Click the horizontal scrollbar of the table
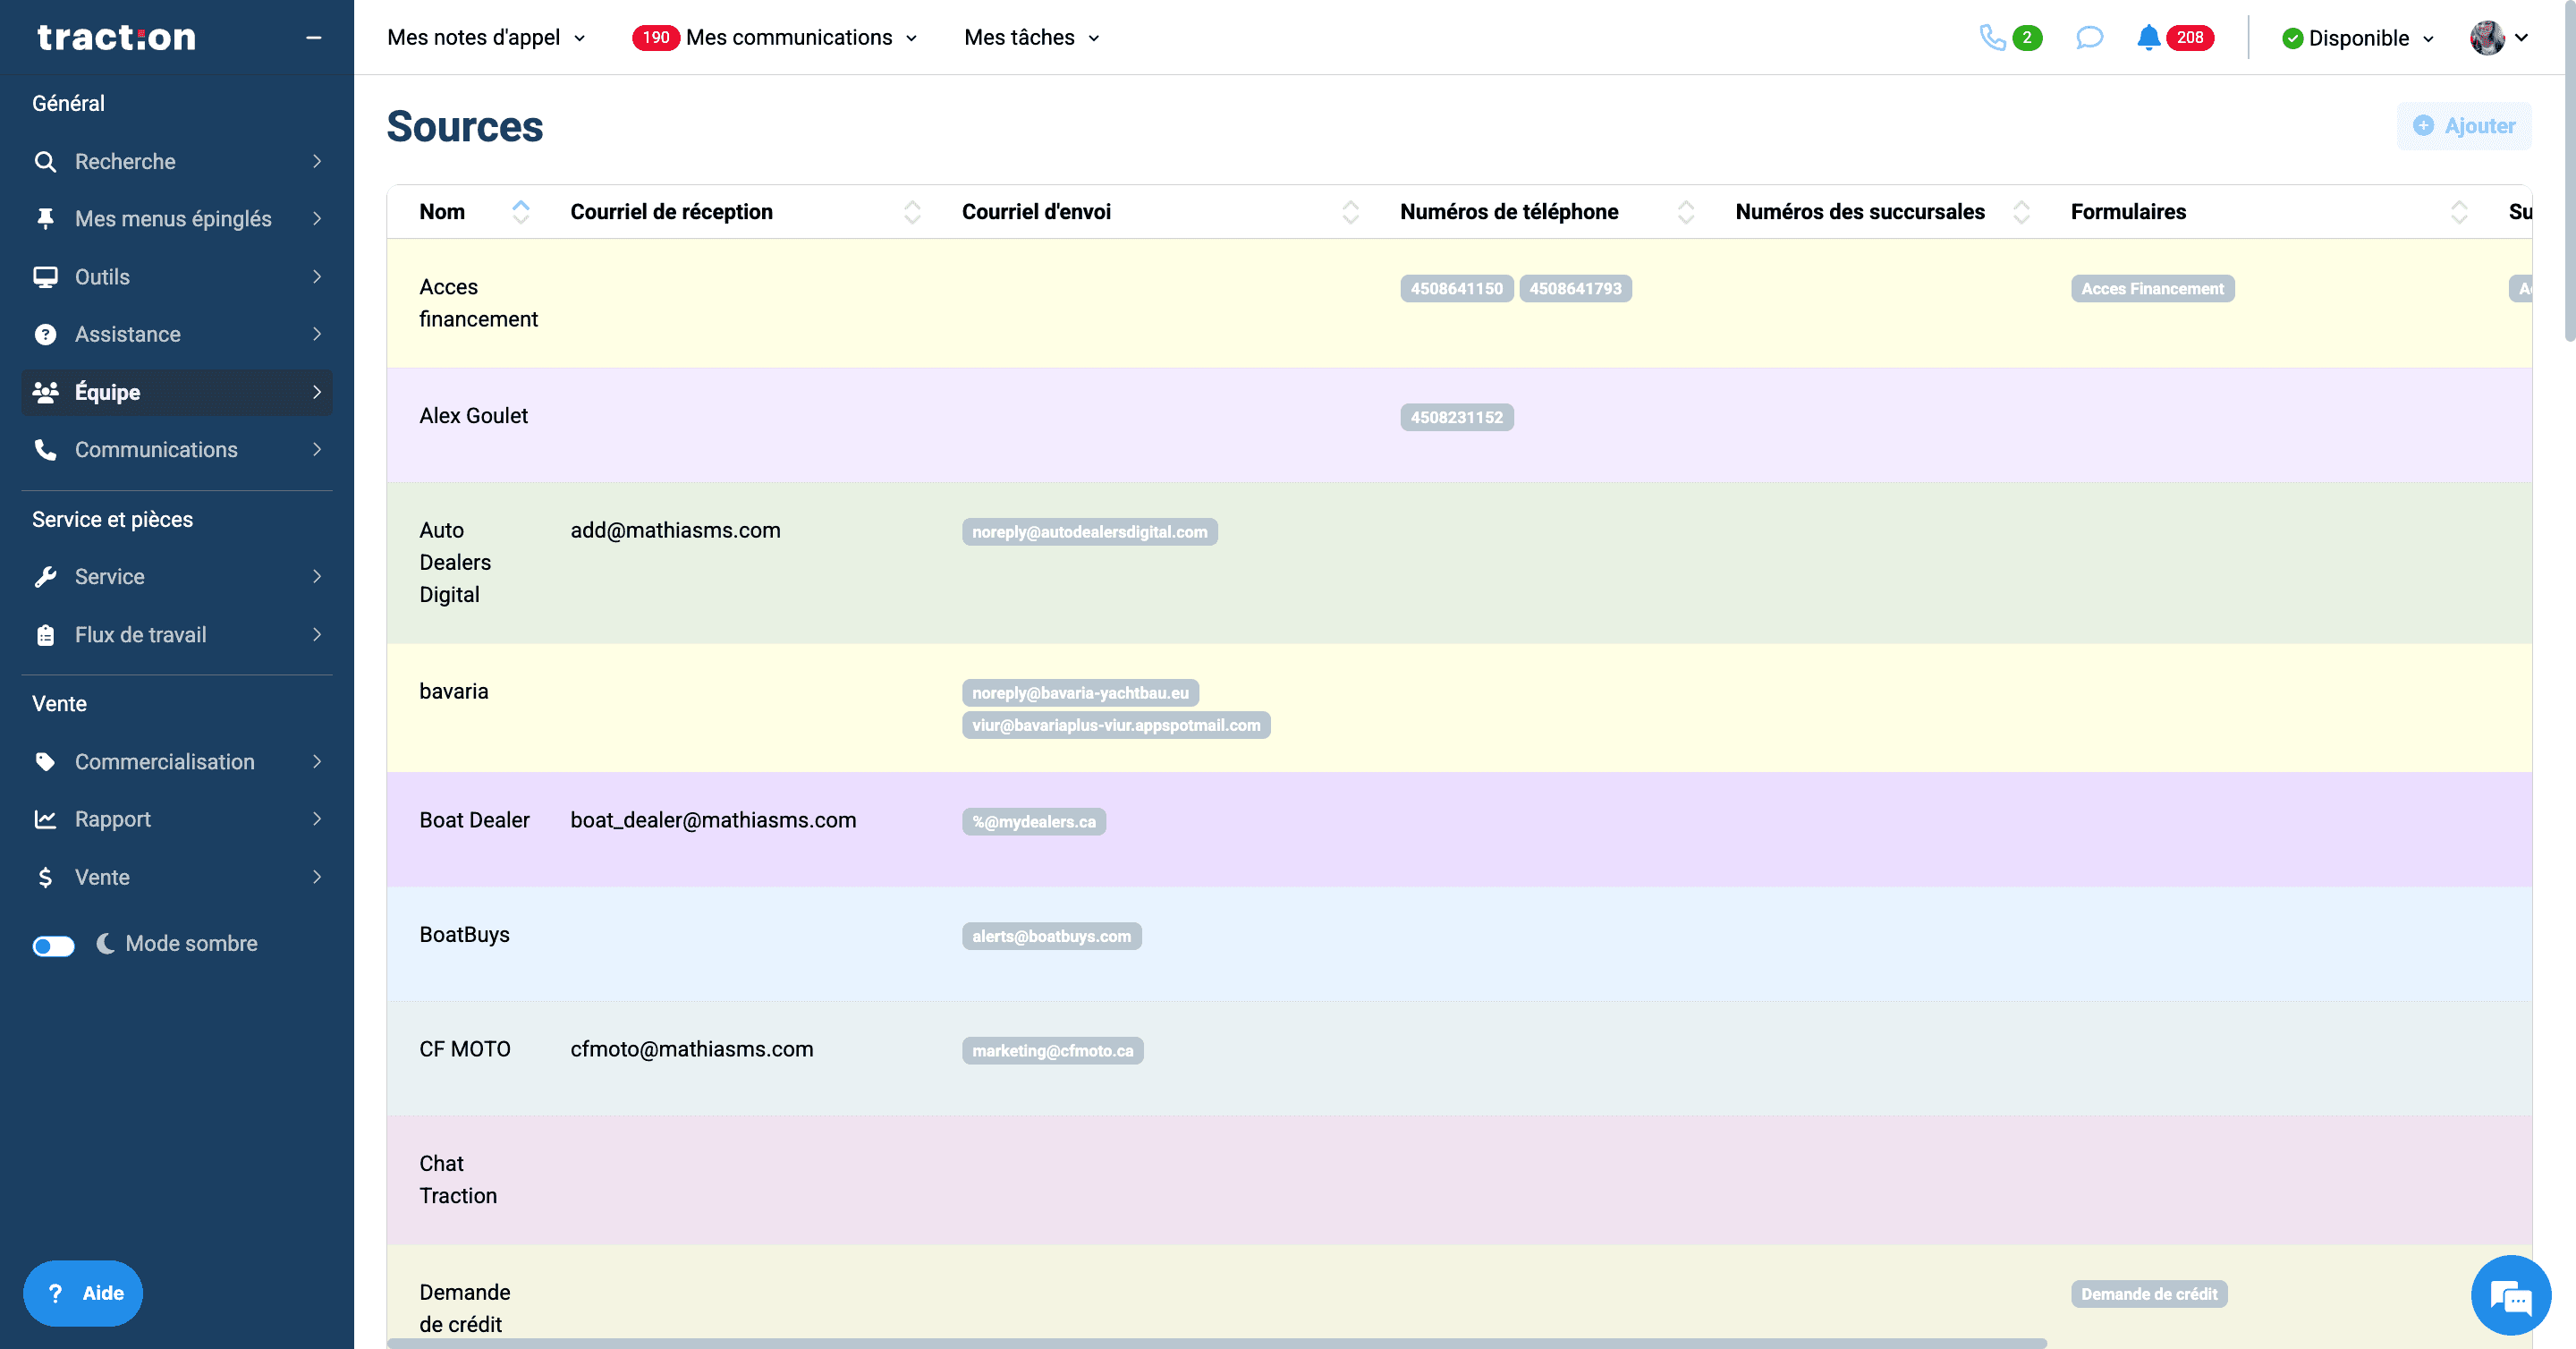The image size is (2576, 1349). click(1216, 1342)
